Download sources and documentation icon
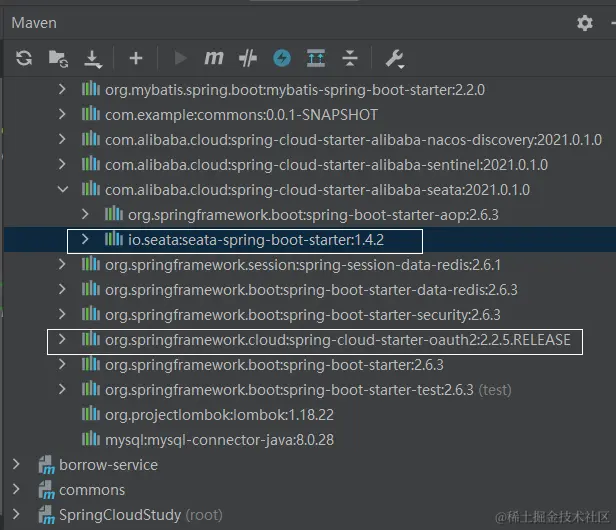This screenshot has height=530, width=616. coord(93,59)
